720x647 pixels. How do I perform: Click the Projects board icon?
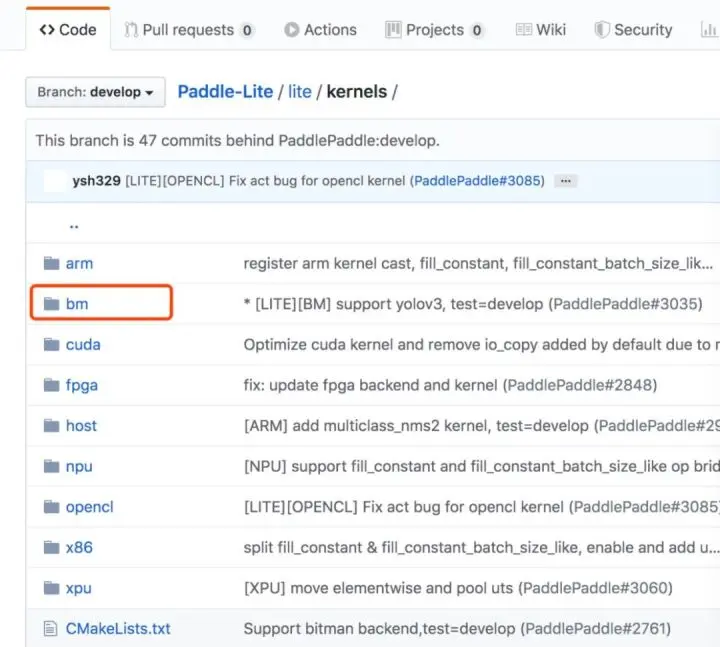pos(393,30)
